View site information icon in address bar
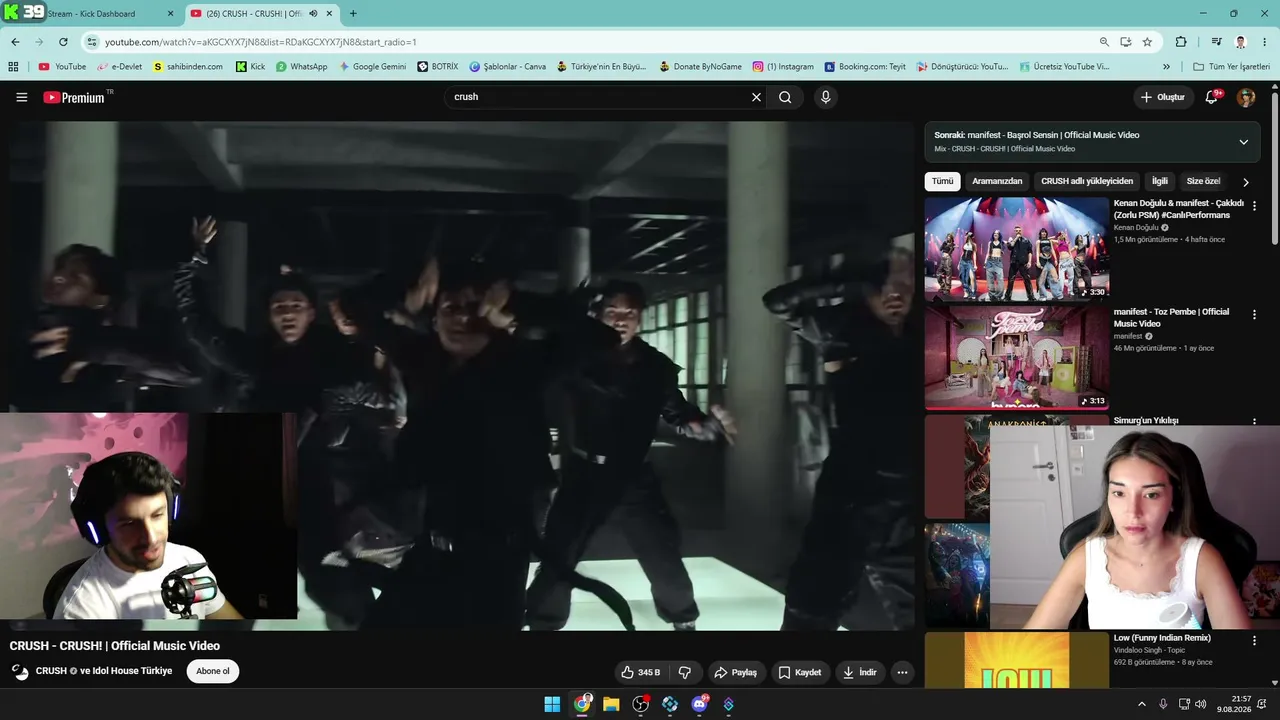This screenshot has width=1280, height=720. (x=92, y=42)
